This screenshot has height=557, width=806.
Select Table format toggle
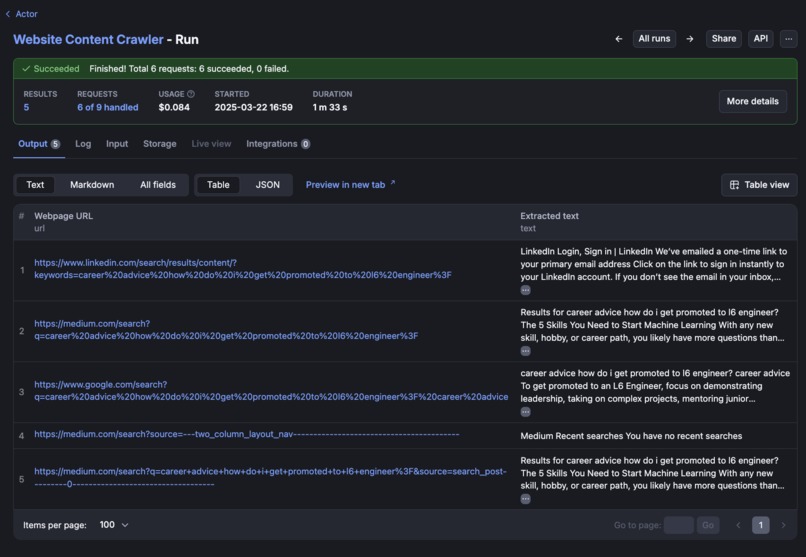218,185
